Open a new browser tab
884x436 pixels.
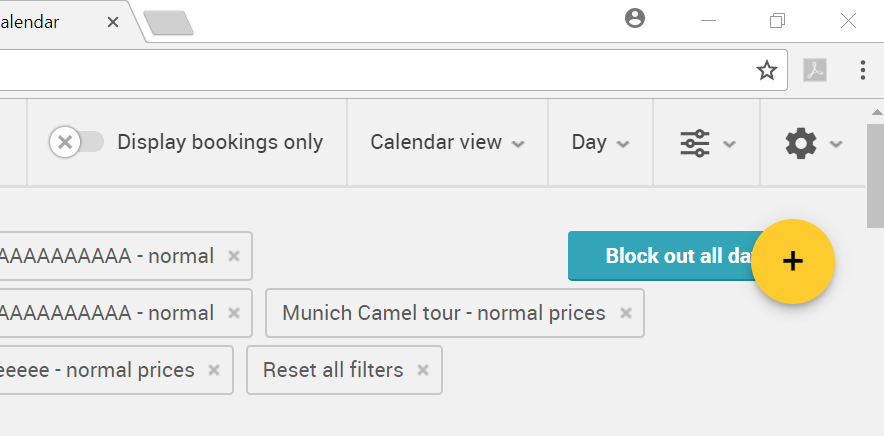(169, 23)
